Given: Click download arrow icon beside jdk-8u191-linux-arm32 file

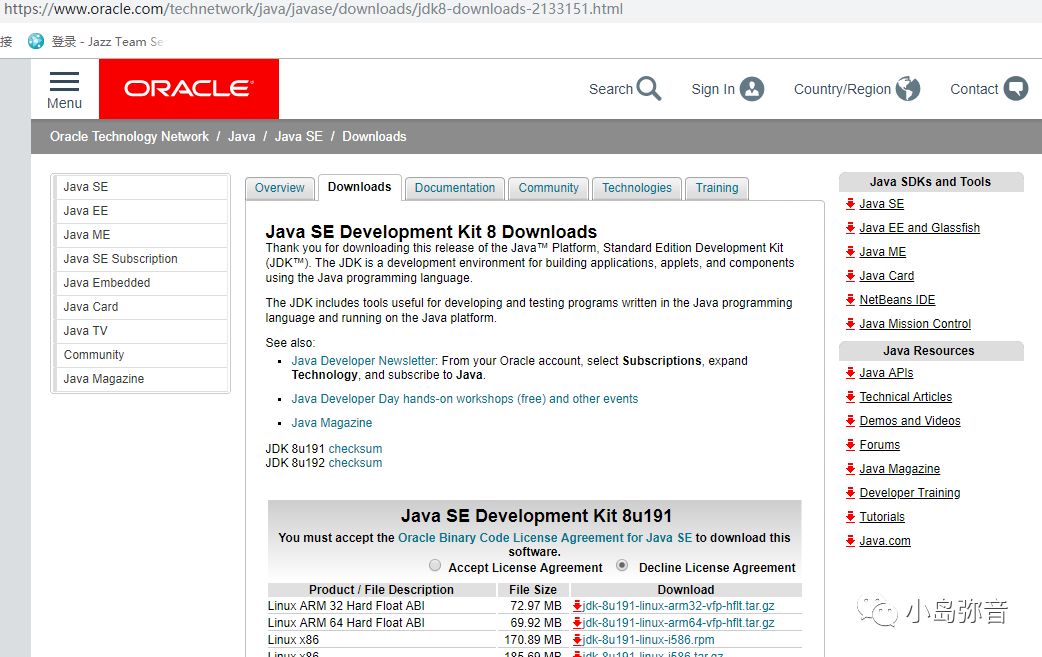Looking at the screenshot, I should [577, 606].
